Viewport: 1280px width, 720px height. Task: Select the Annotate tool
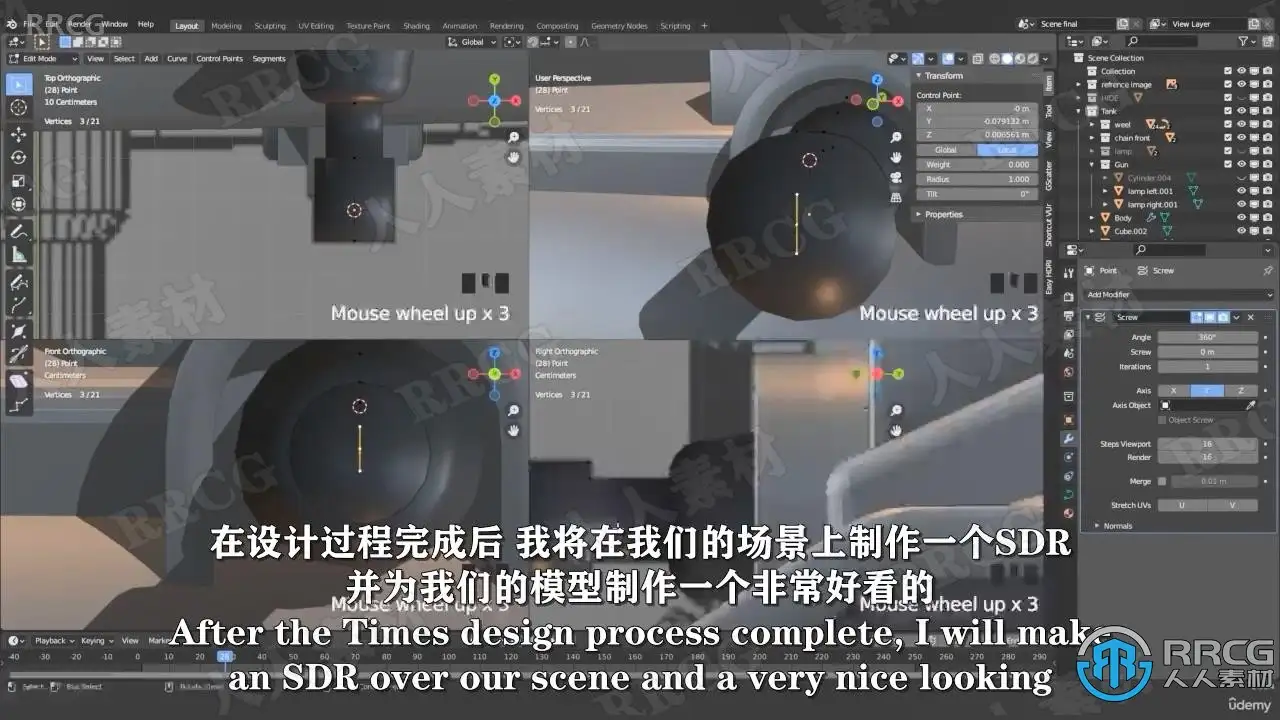click(18, 231)
